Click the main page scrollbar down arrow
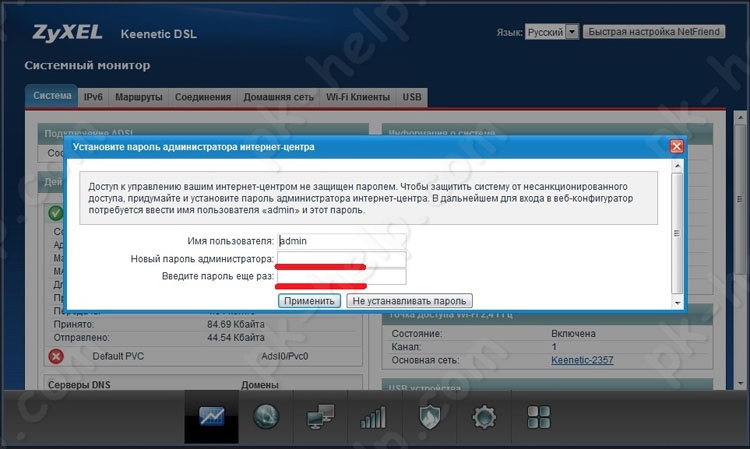The width and height of the screenshot is (750, 449). click(740, 383)
